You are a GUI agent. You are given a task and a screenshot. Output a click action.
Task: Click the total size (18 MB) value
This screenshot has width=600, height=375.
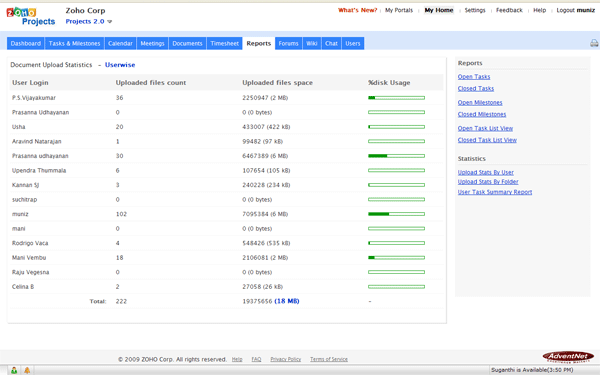click(287, 302)
